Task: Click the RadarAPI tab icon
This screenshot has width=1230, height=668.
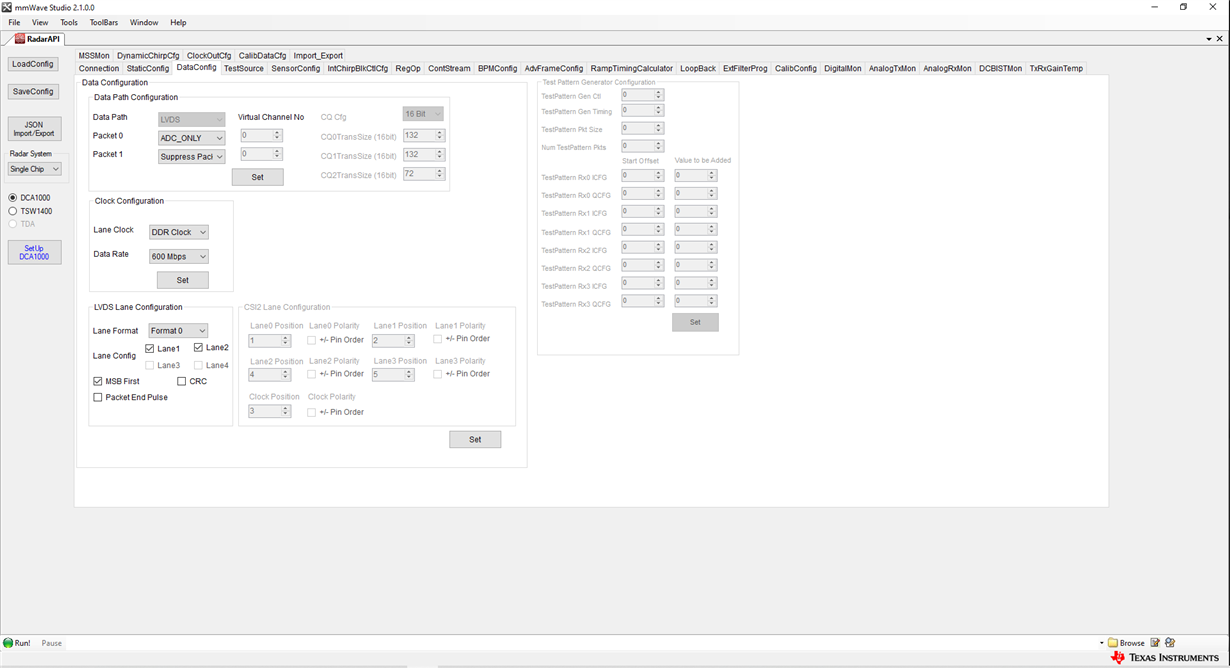Action: 20,39
